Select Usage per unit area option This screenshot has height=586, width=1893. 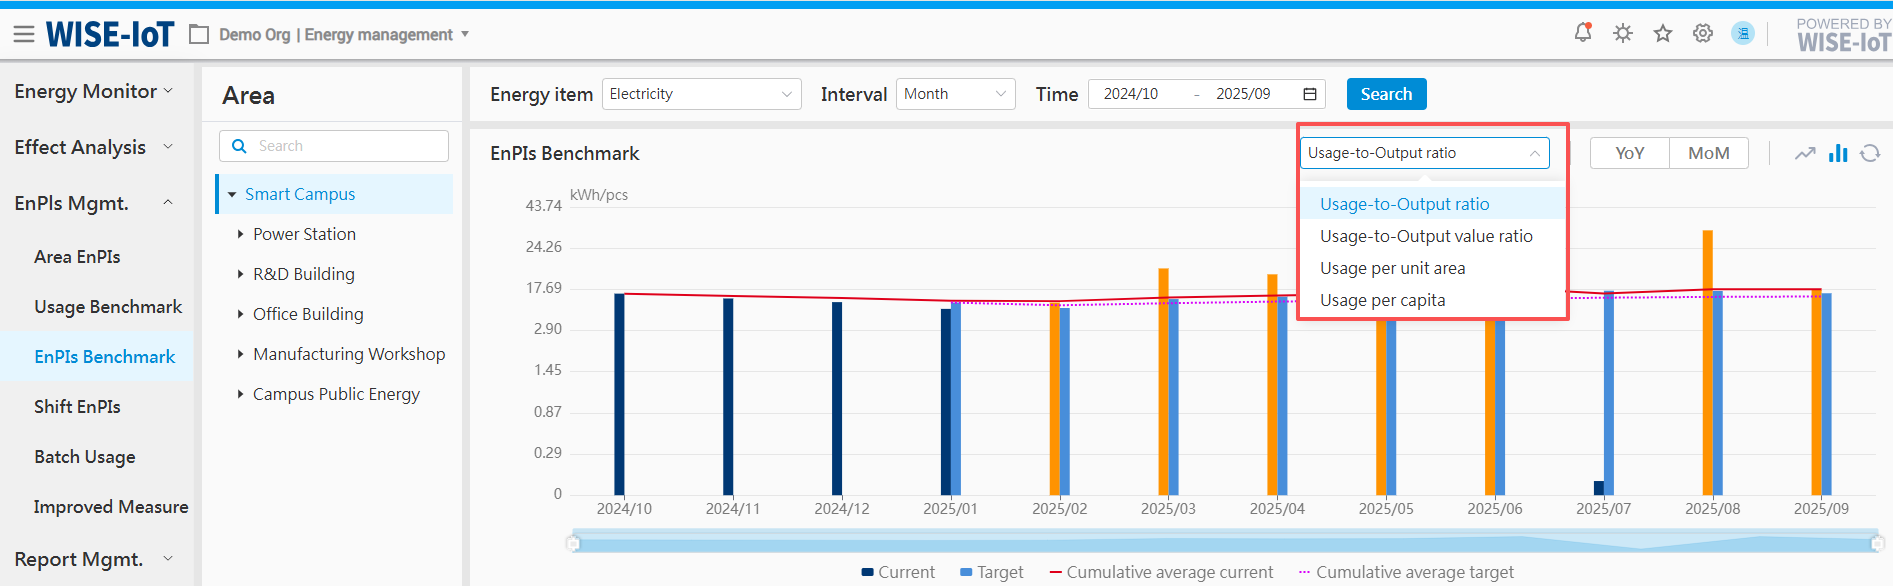click(1392, 268)
